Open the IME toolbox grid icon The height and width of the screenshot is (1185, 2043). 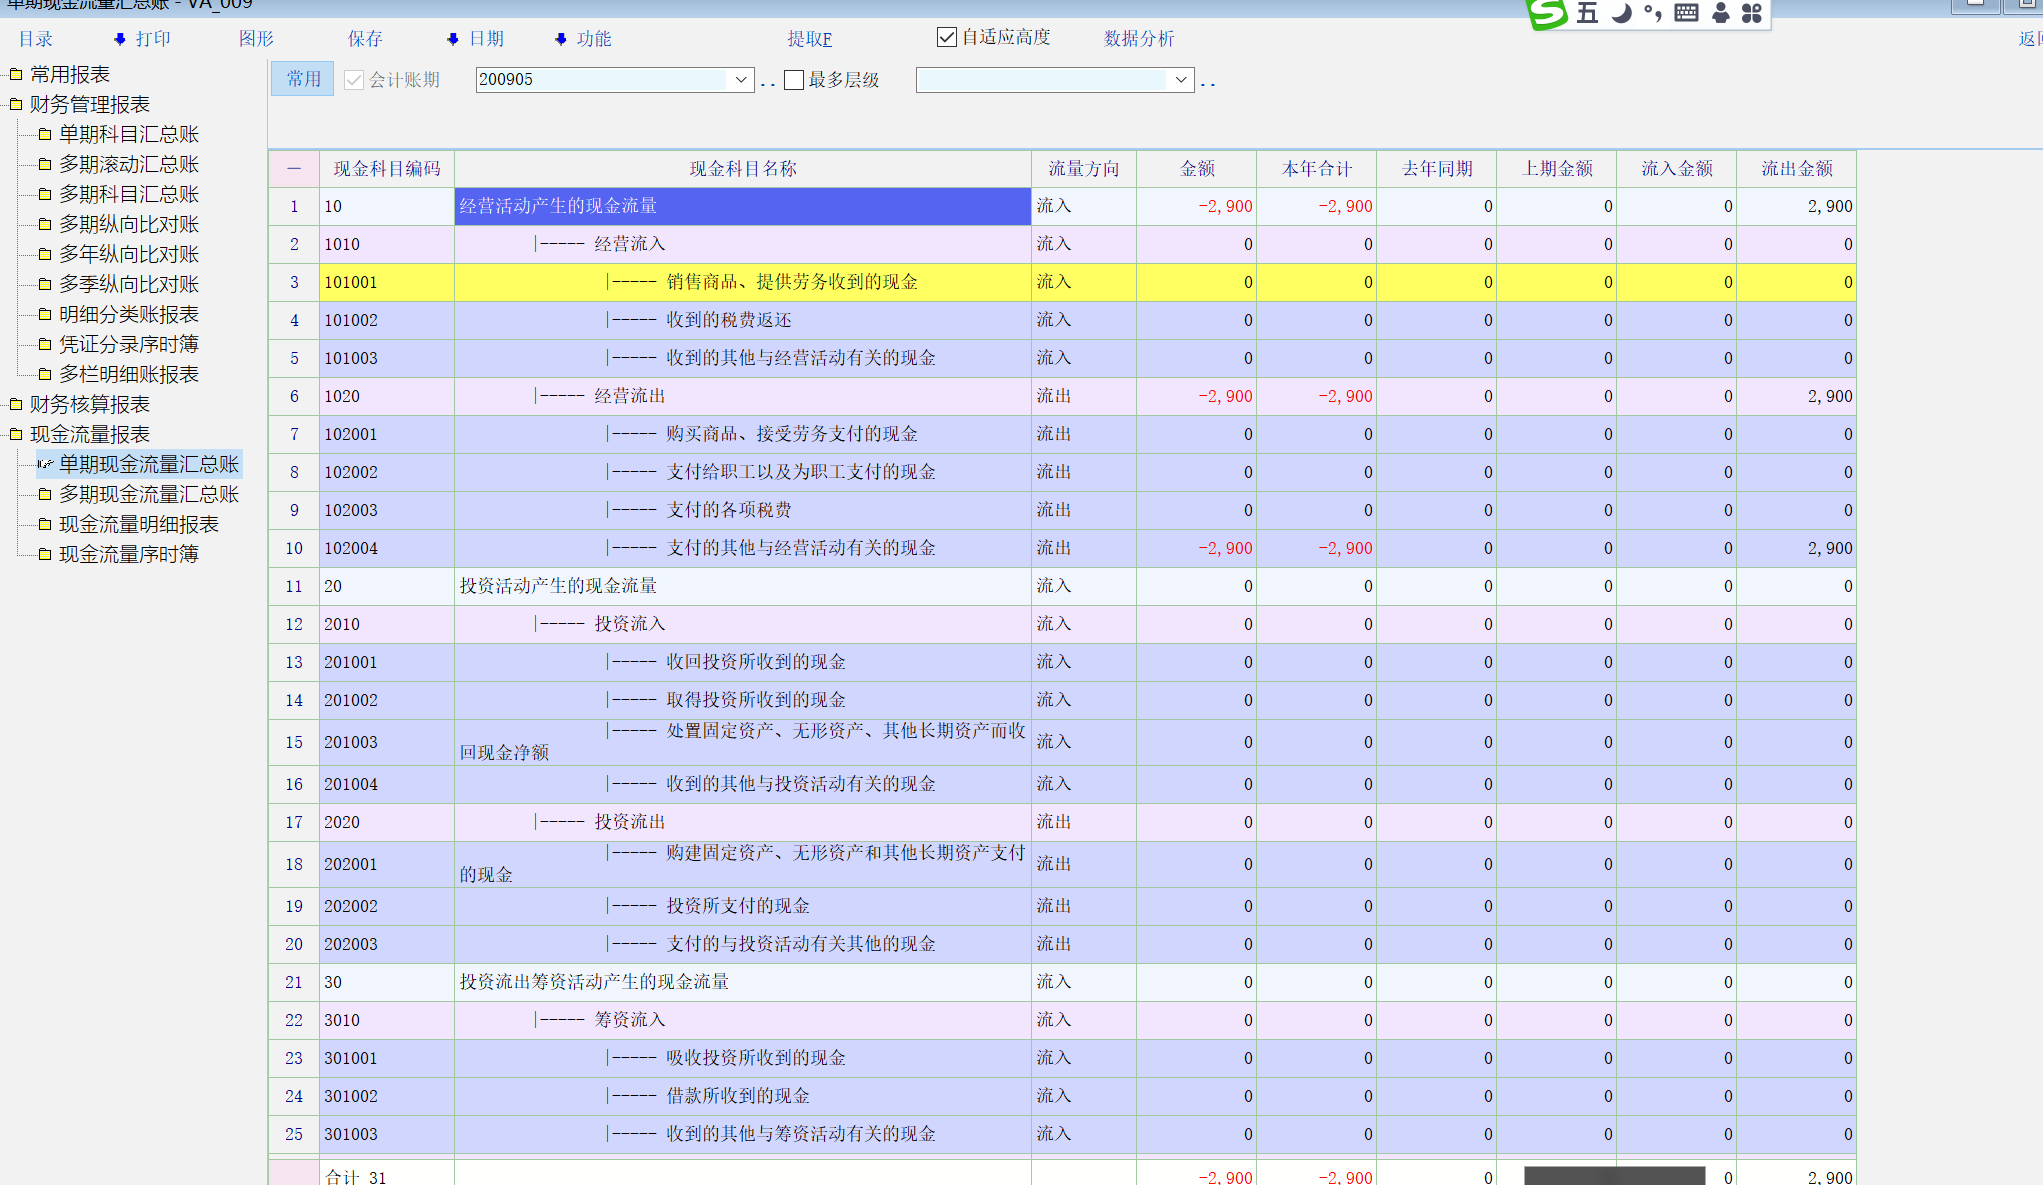click(x=1752, y=13)
